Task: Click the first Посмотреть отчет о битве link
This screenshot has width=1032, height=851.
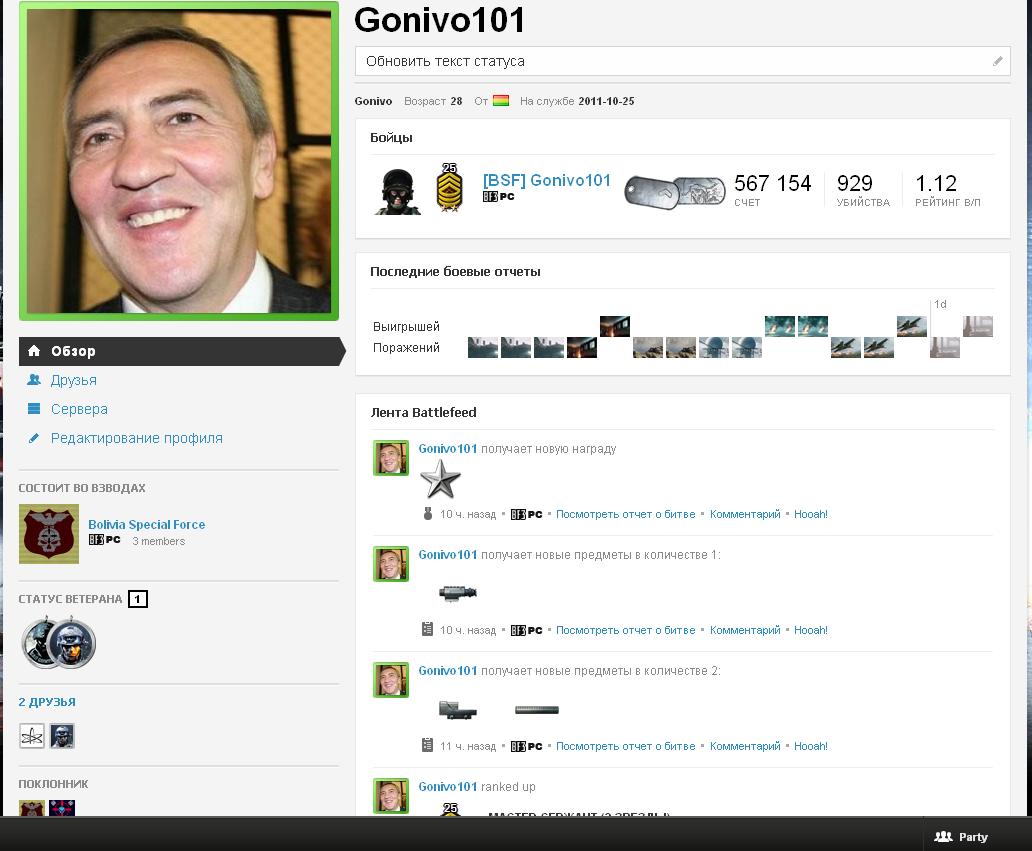Action: point(625,514)
